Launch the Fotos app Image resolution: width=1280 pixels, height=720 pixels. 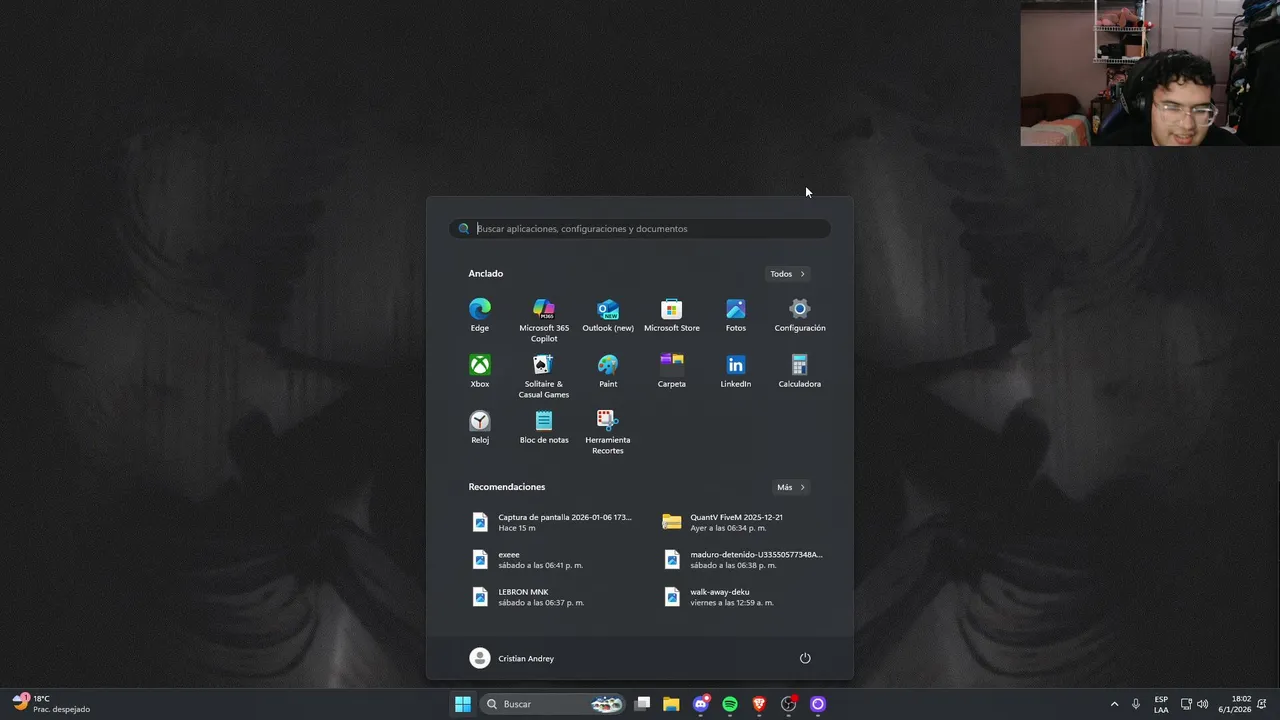(736, 315)
